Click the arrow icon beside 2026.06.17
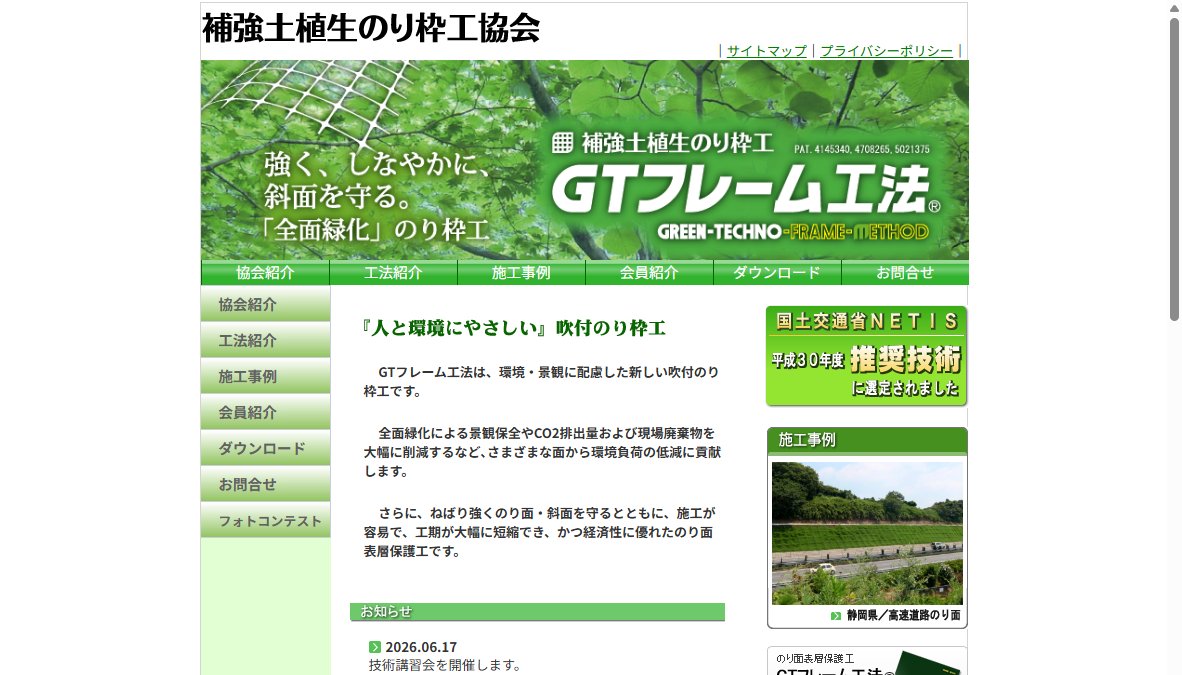Image resolution: width=1182 pixels, height=675 pixels. tap(375, 647)
